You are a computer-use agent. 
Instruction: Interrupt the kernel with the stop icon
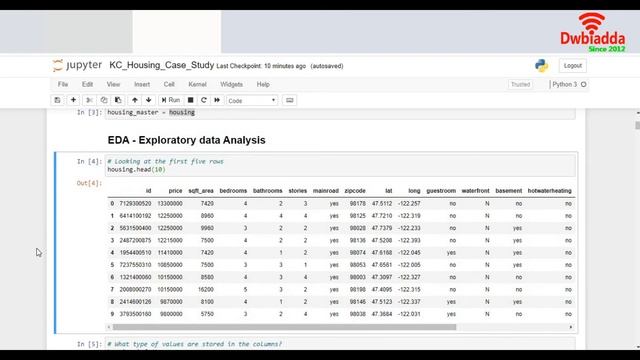191,100
